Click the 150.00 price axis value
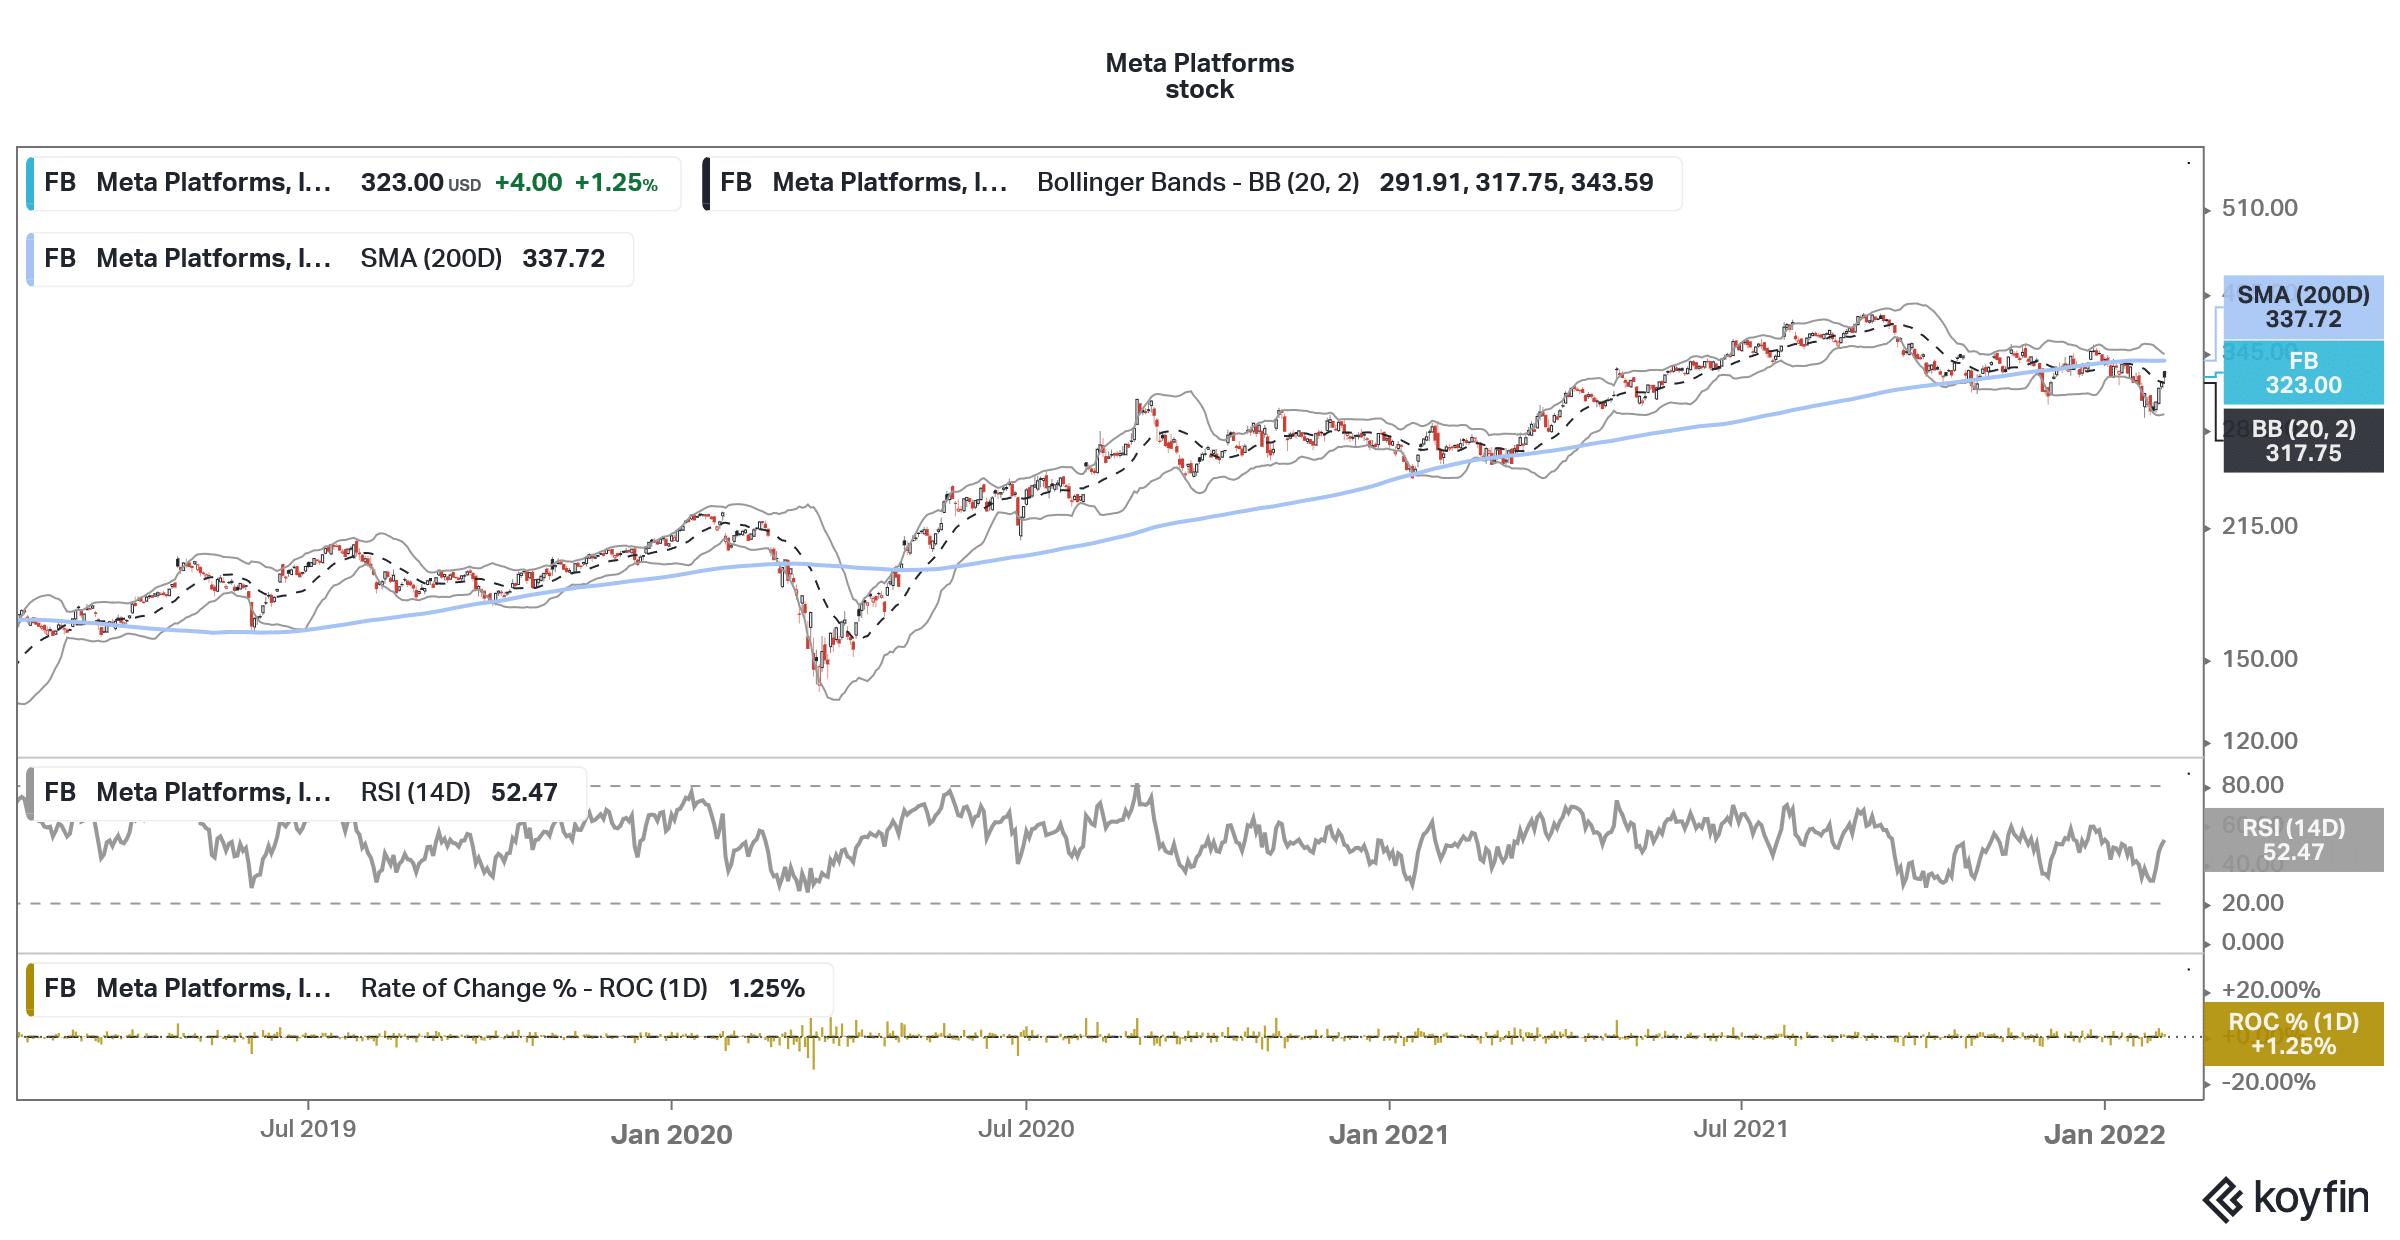 pyautogui.click(x=2259, y=659)
